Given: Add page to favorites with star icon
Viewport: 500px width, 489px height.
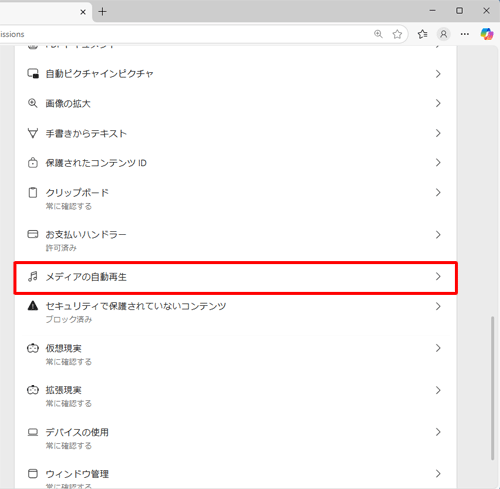Looking at the screenshot, I should click(397, 34).
